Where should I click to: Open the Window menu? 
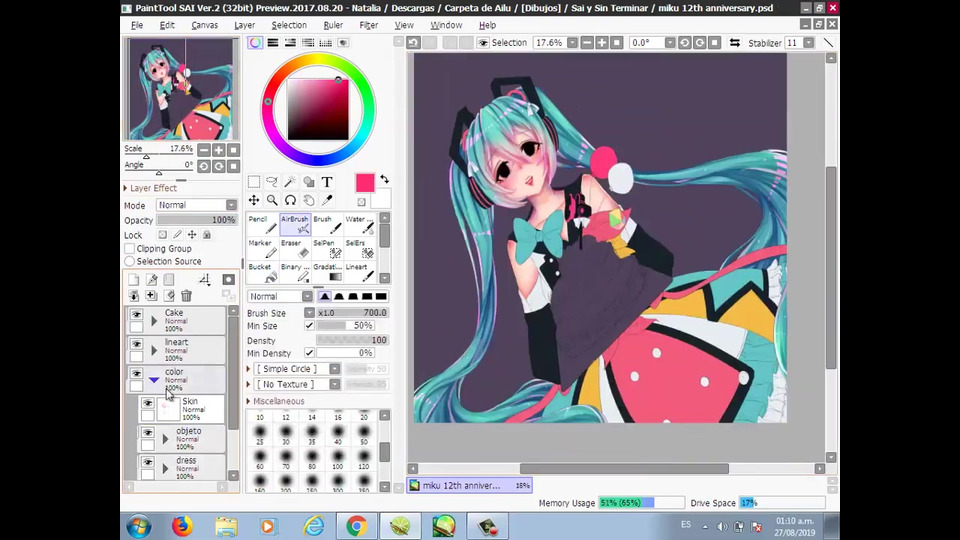coord(446,25)
